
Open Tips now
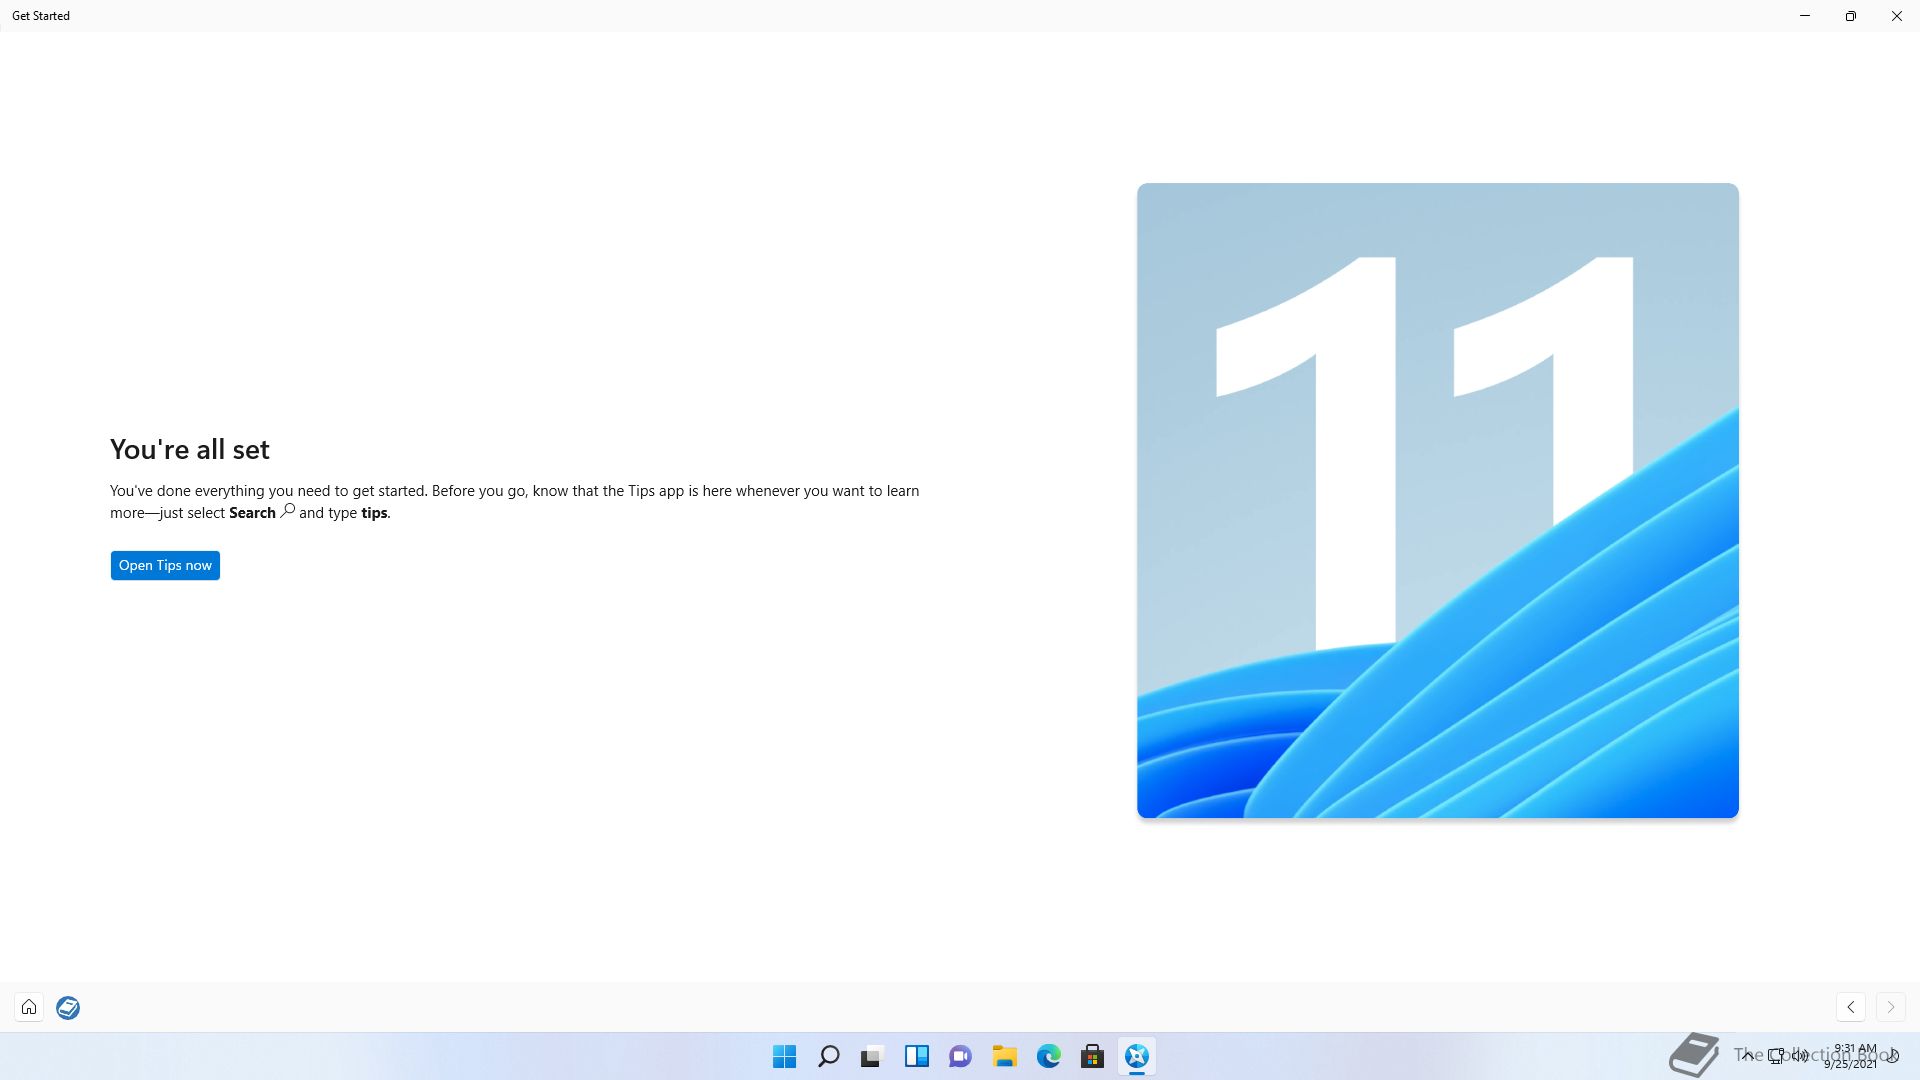[x=165, y=565]
